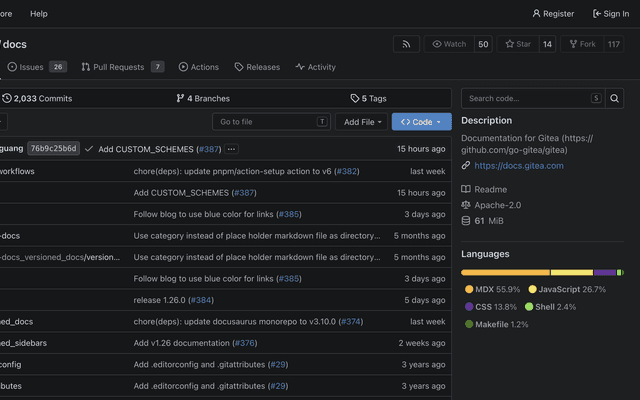640x400 pixels.
Task: Open release 1.26.0 #384 link
Action: [x=201, y=300]
